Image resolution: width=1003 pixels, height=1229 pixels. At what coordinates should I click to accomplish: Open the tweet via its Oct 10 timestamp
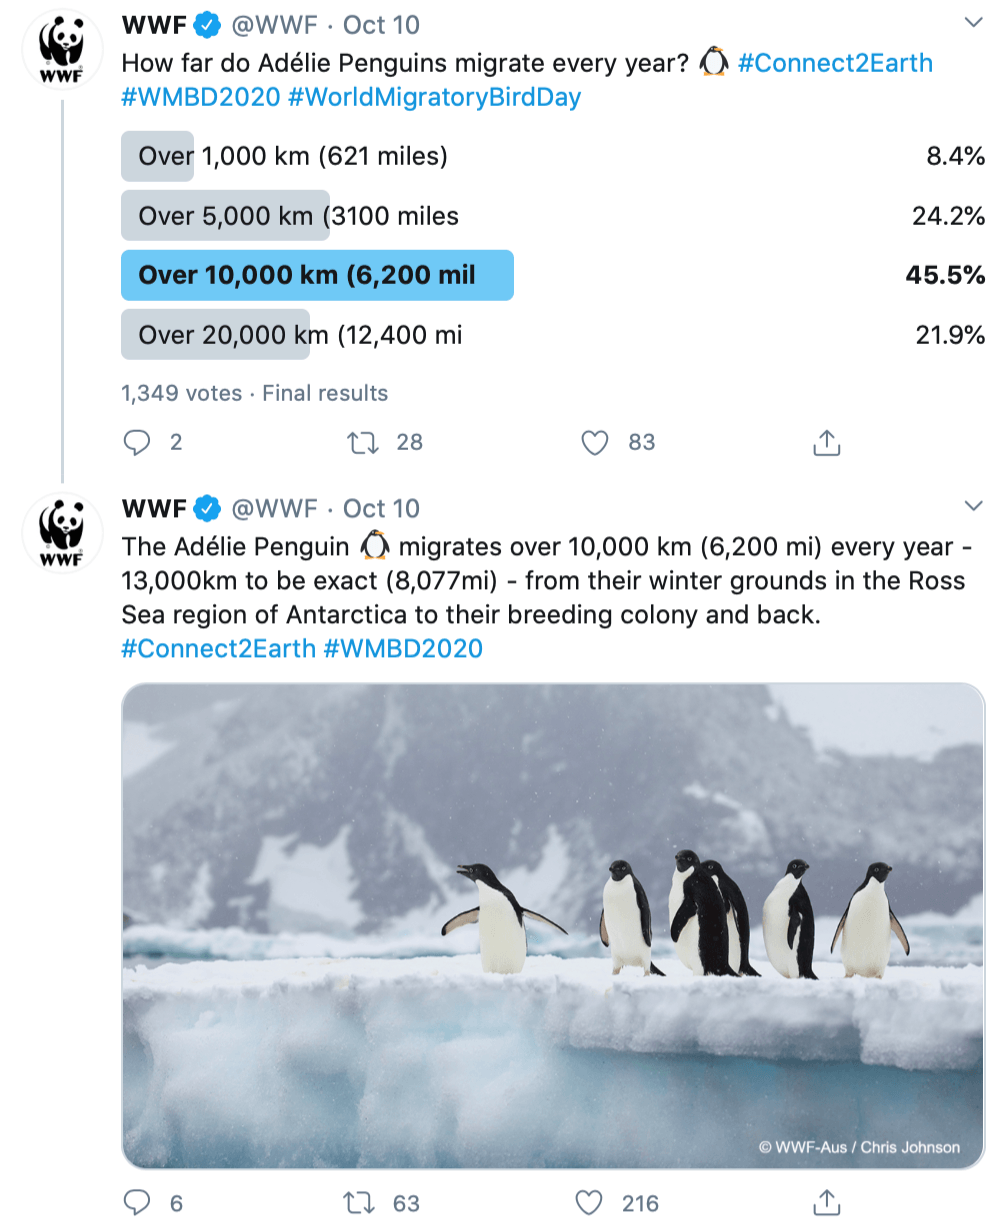point(381,27)
